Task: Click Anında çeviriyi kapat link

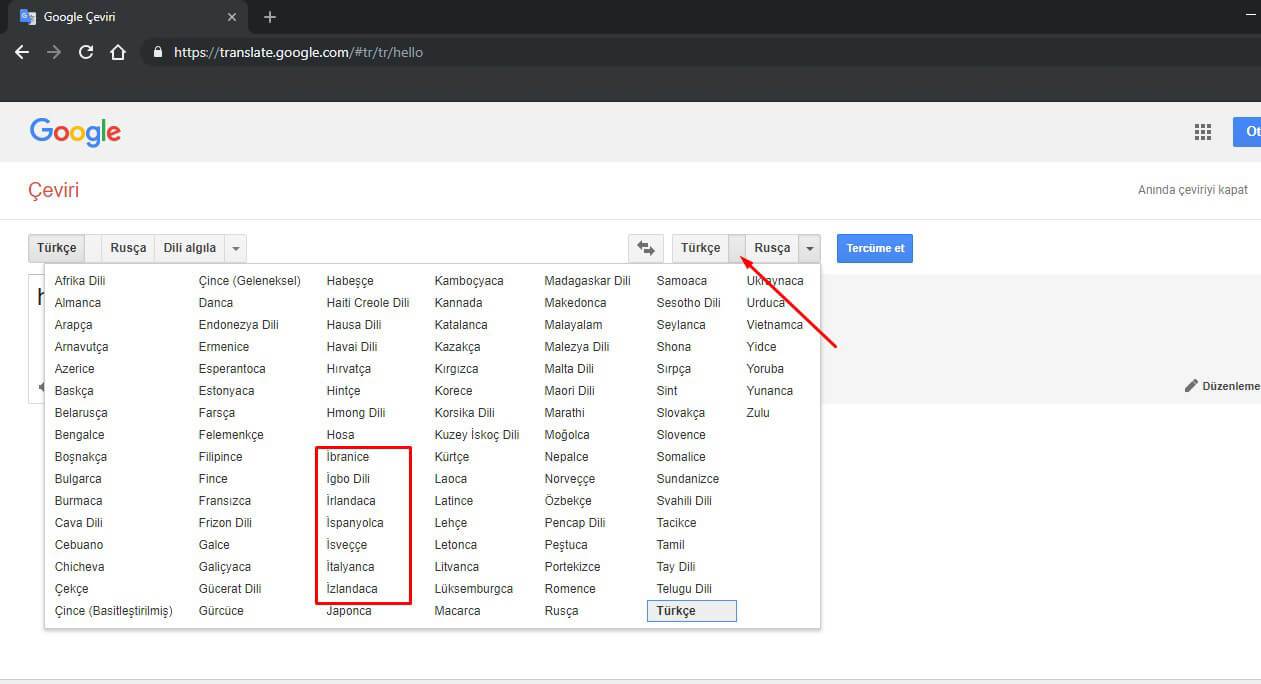Action: 1192,190
